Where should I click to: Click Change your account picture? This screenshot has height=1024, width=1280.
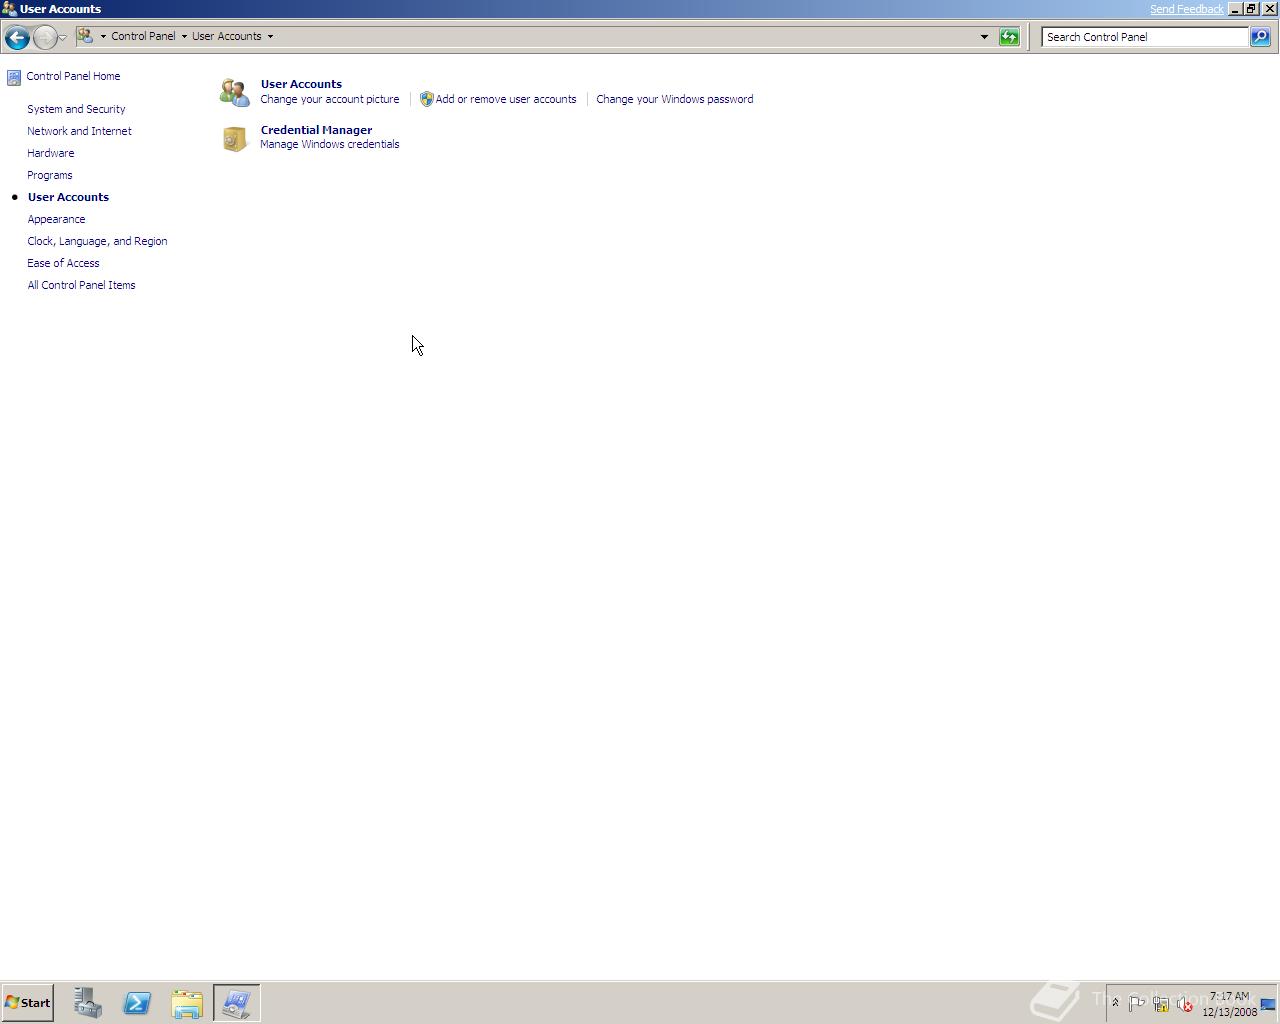point(329,99)
